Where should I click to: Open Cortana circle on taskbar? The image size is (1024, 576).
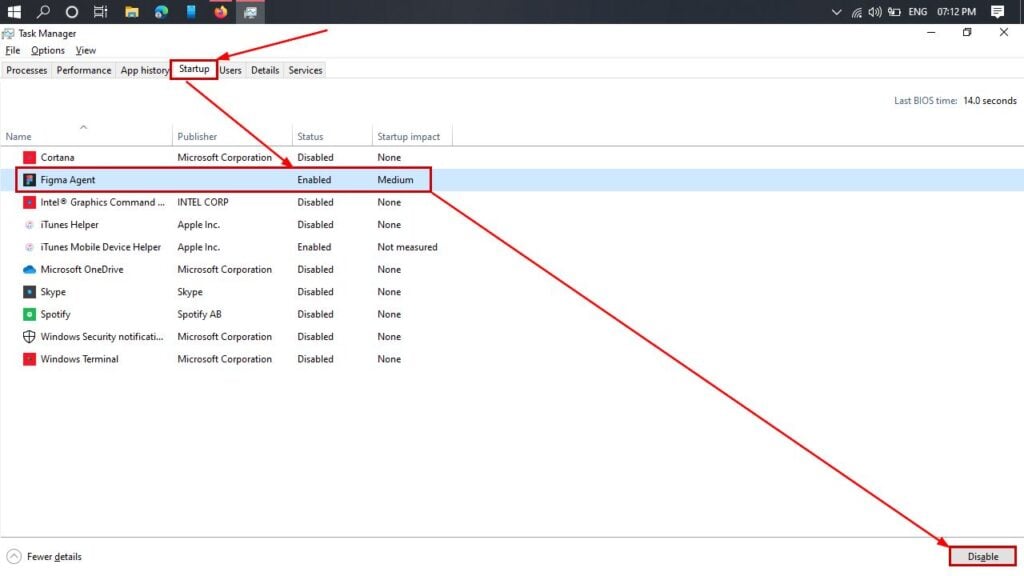tap(72, 12)
